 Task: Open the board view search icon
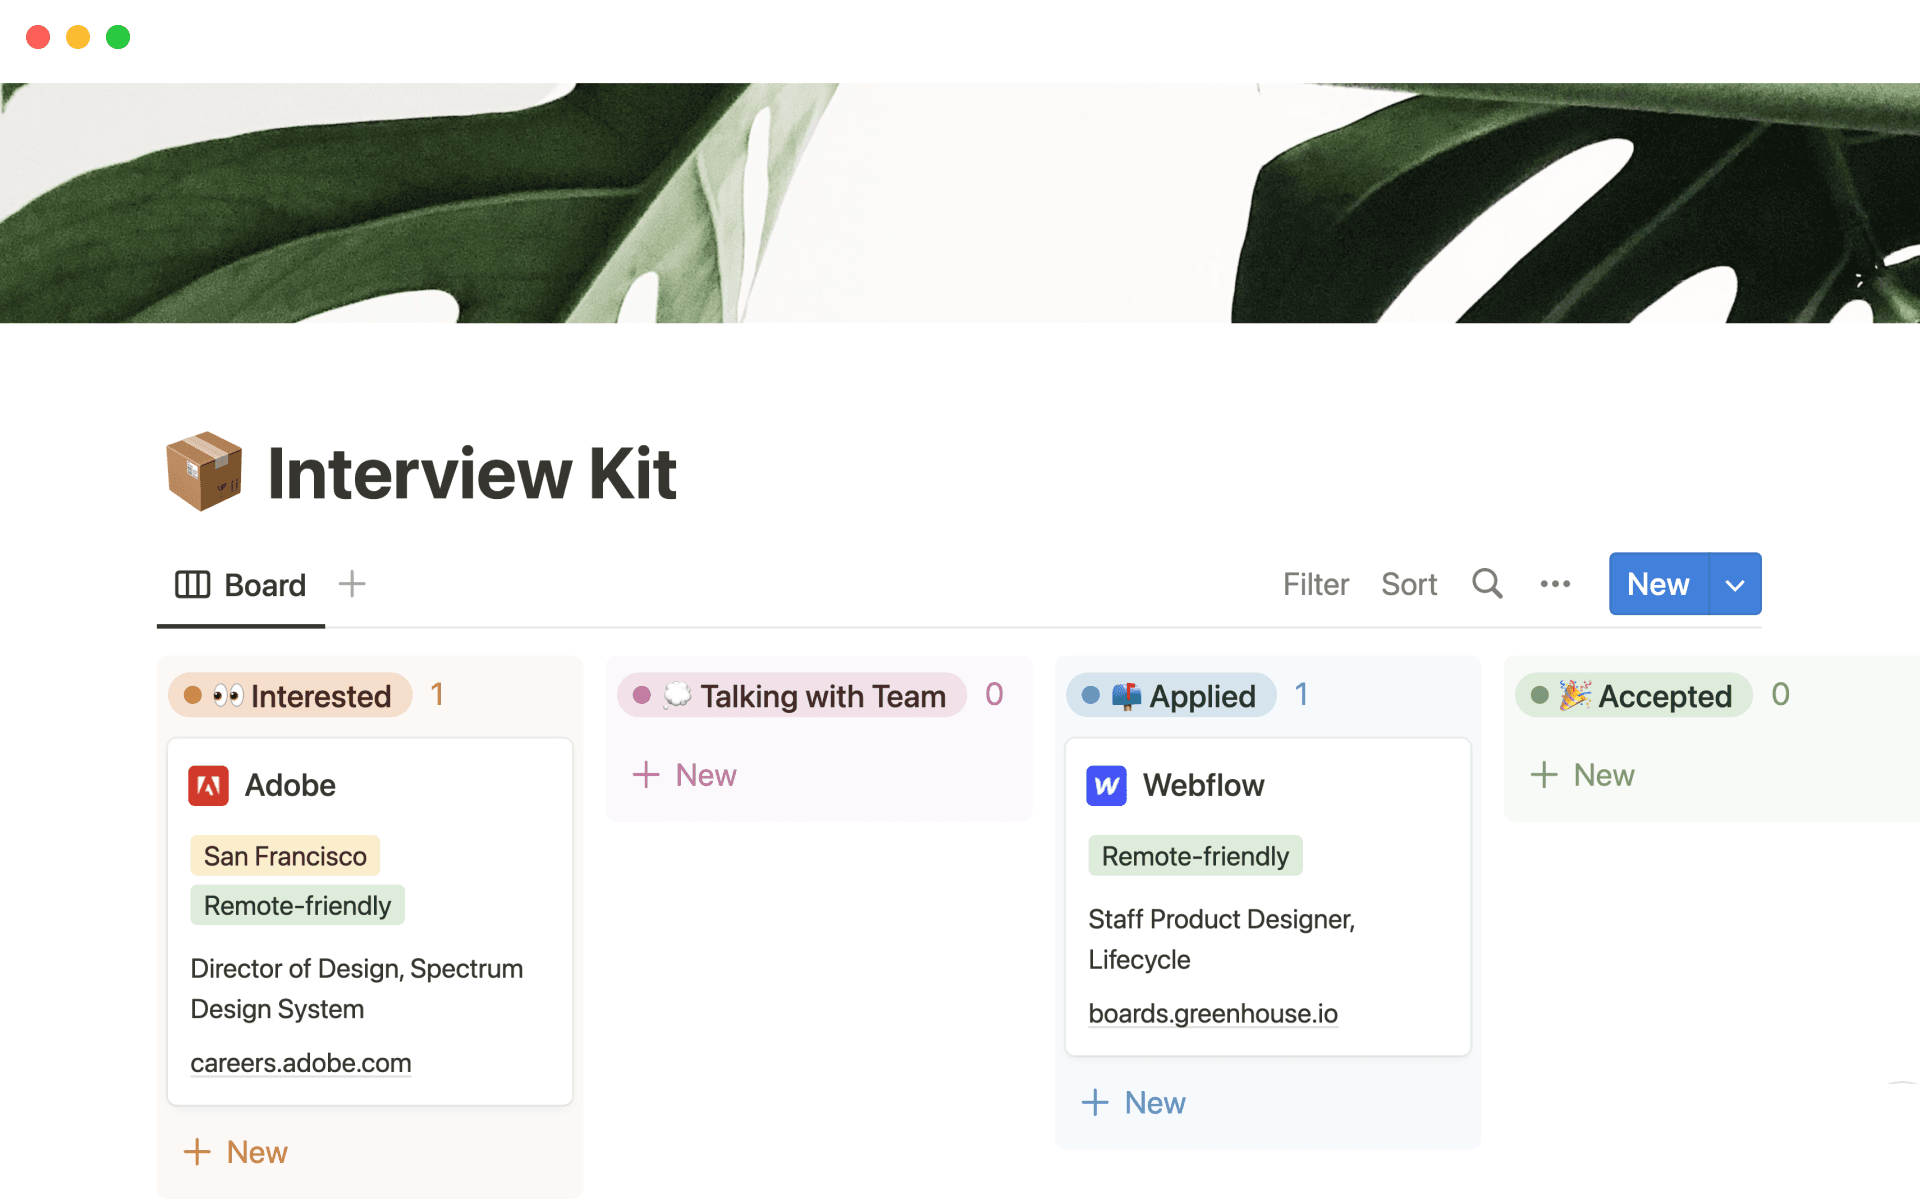[1487, 584]
